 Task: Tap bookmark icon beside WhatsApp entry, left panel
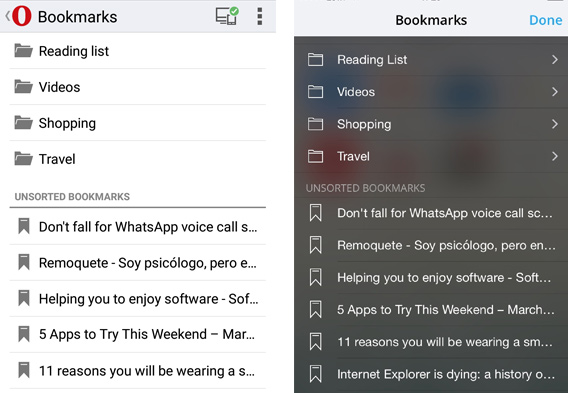click(x=24, y=226)
